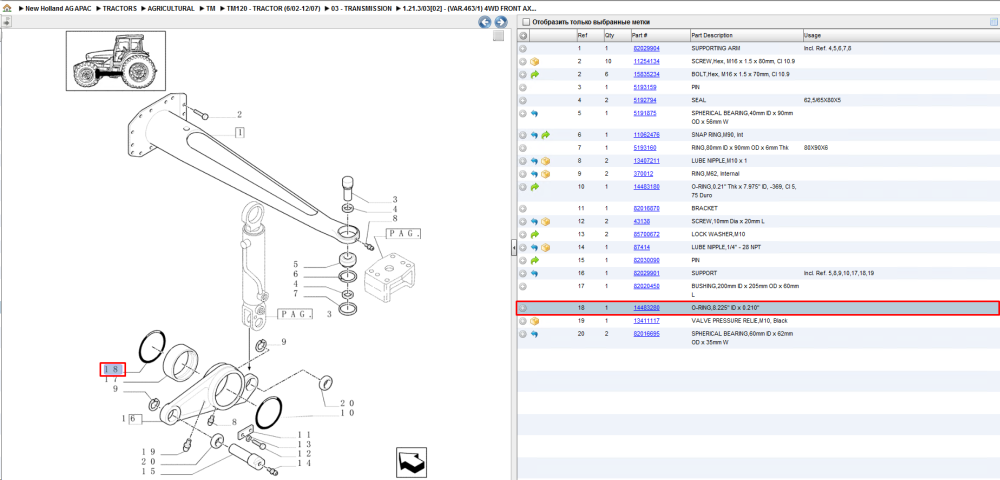Open the side panel toggle icon at top-left

tap(6, 22)
